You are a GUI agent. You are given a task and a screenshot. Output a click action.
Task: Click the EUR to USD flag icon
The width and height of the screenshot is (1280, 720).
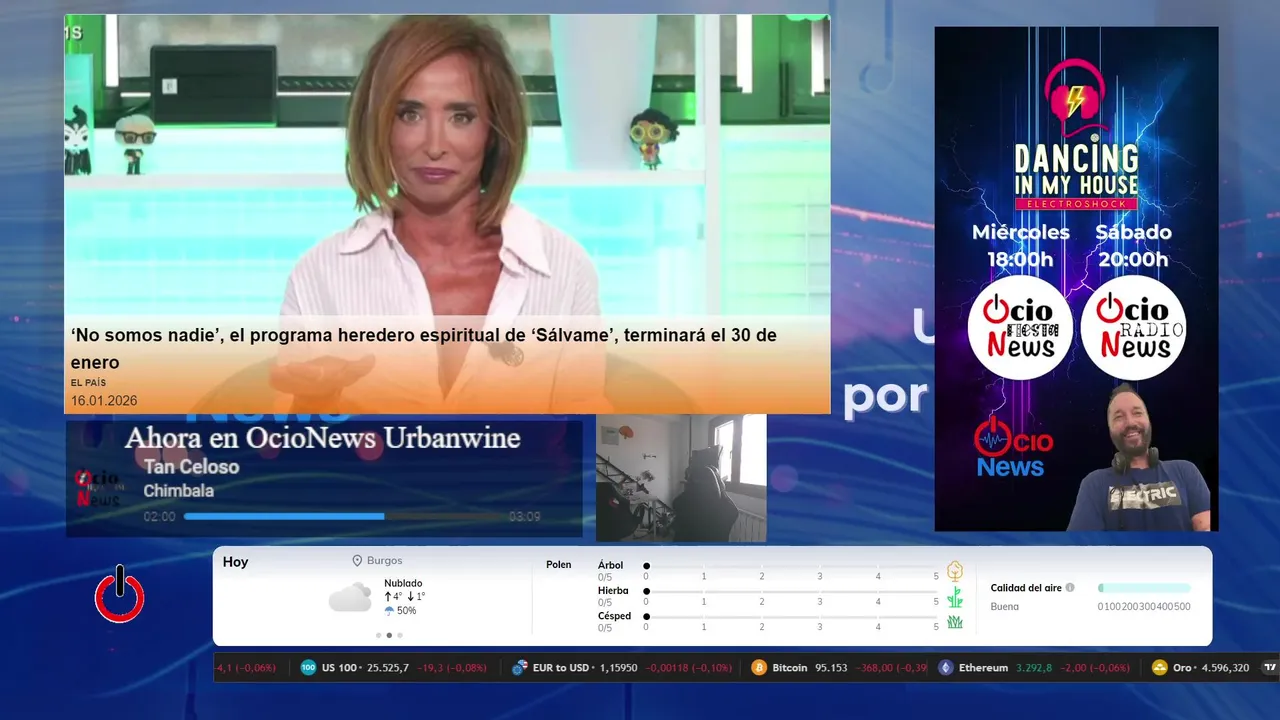coord(519,668)
